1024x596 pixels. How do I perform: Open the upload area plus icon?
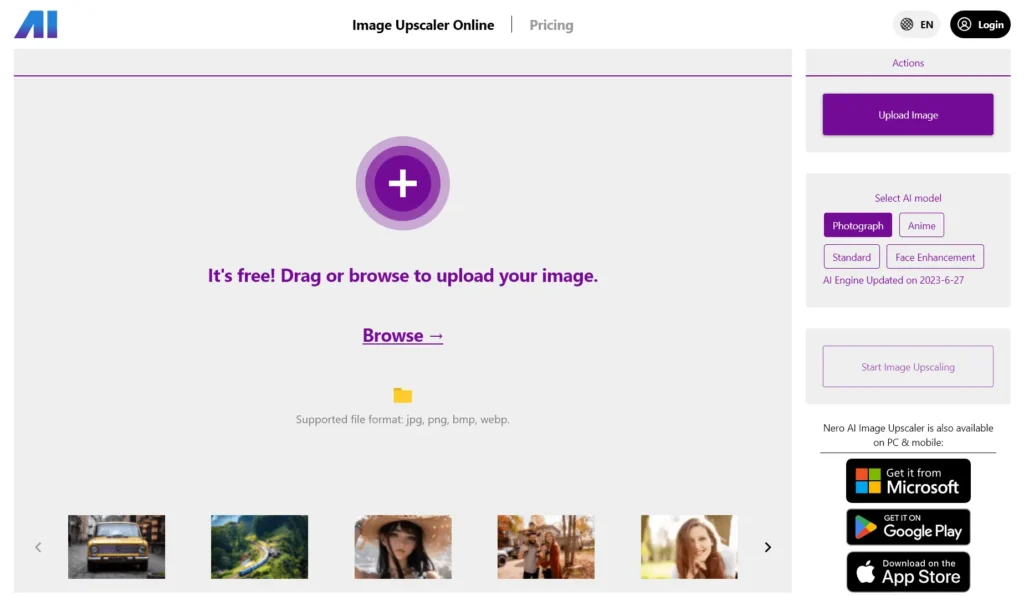click(x=403, y=183)
